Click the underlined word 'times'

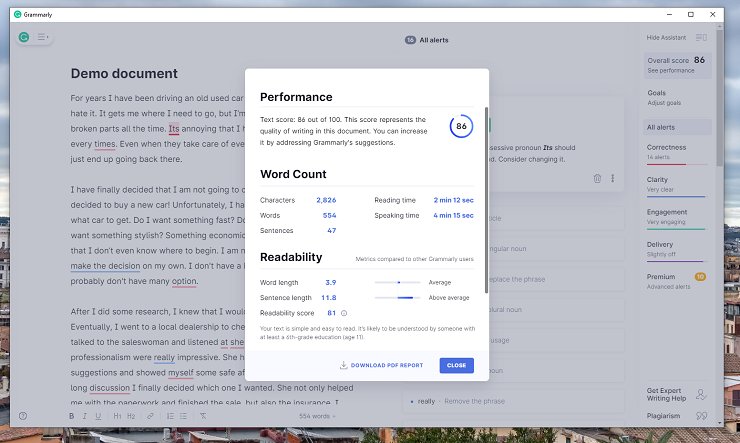pyautogui.click(x=105, y=144)
